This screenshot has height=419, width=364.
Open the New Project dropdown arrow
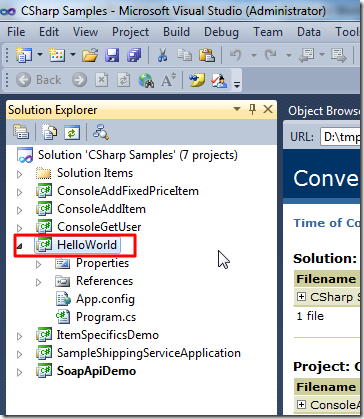pyautogui.click(x=40, y=55)
